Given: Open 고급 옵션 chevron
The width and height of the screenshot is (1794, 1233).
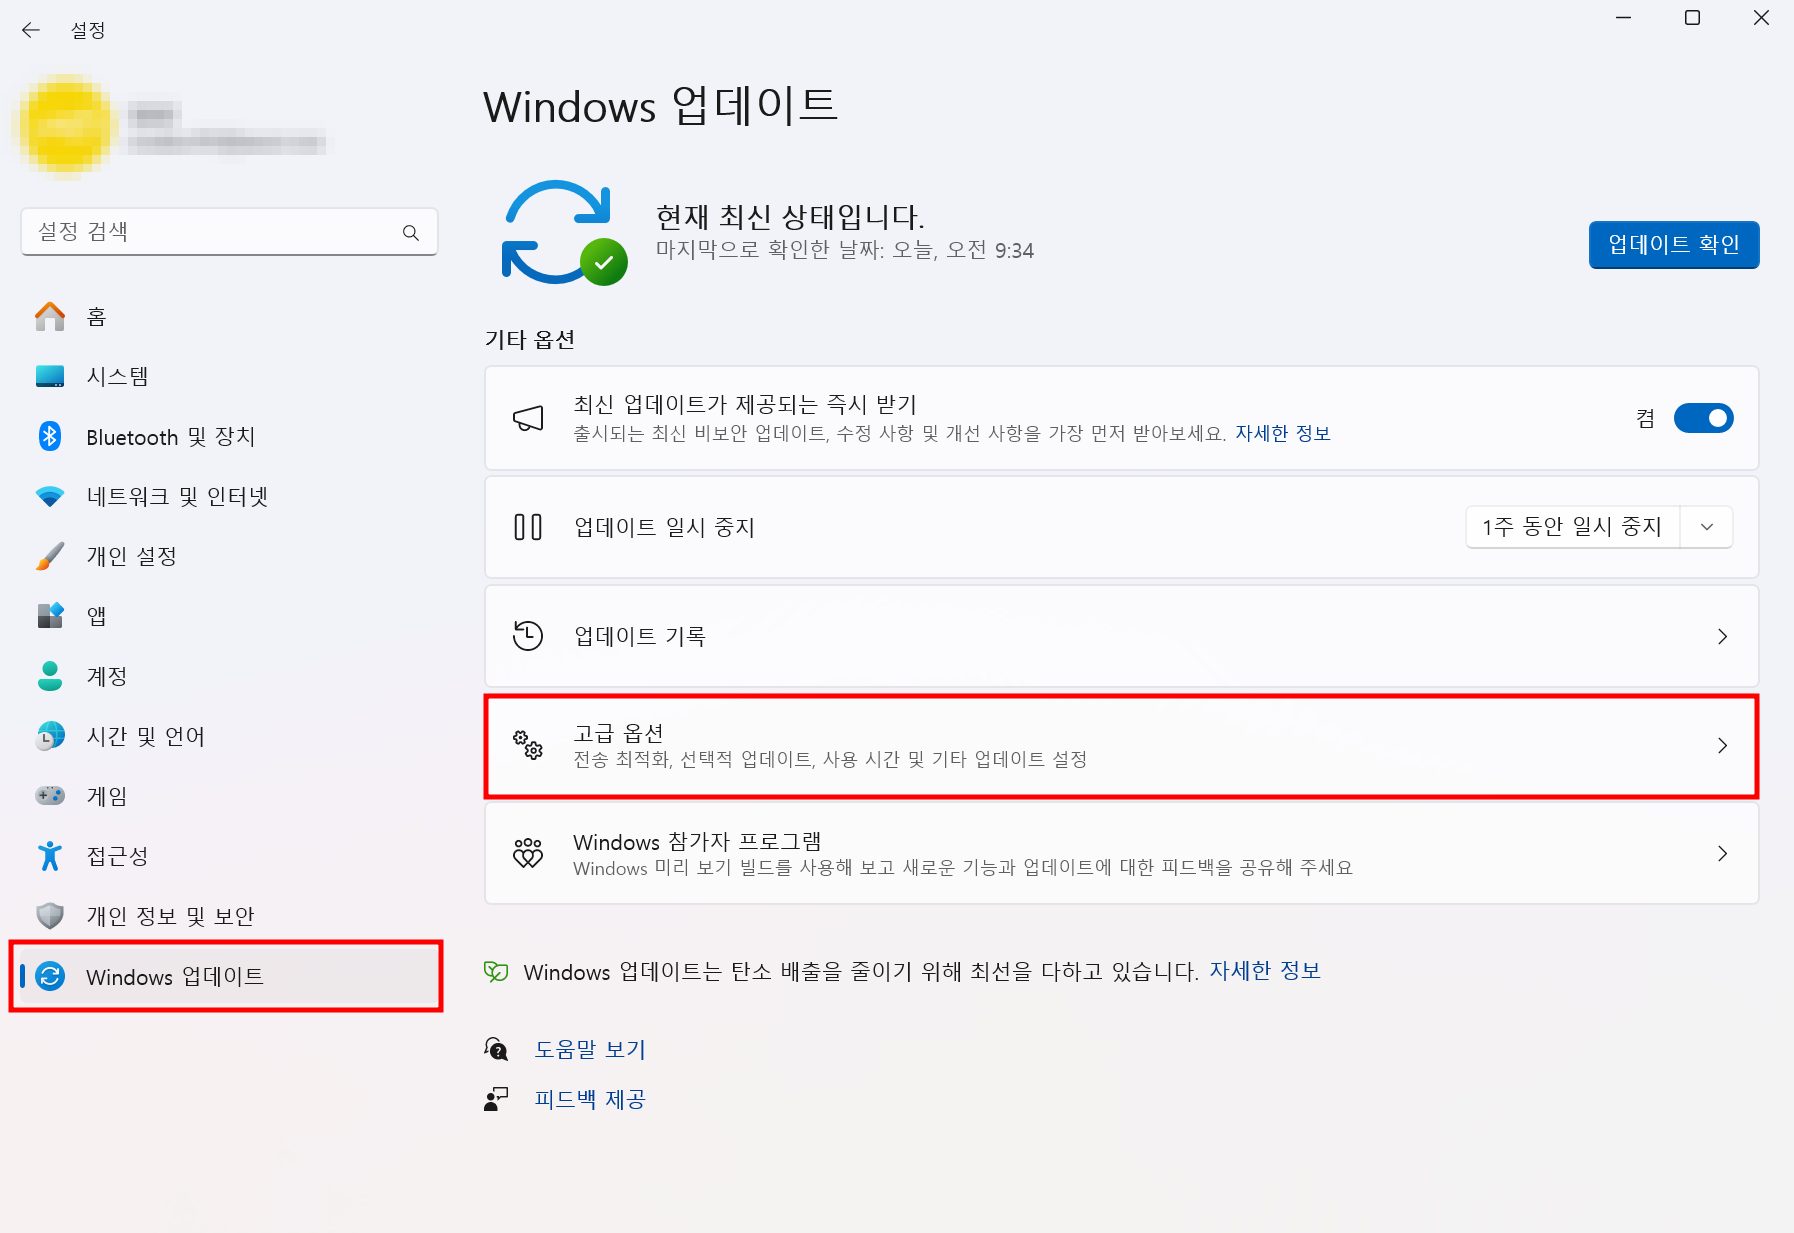Looking at the screenshot, I should [1722, 745].
